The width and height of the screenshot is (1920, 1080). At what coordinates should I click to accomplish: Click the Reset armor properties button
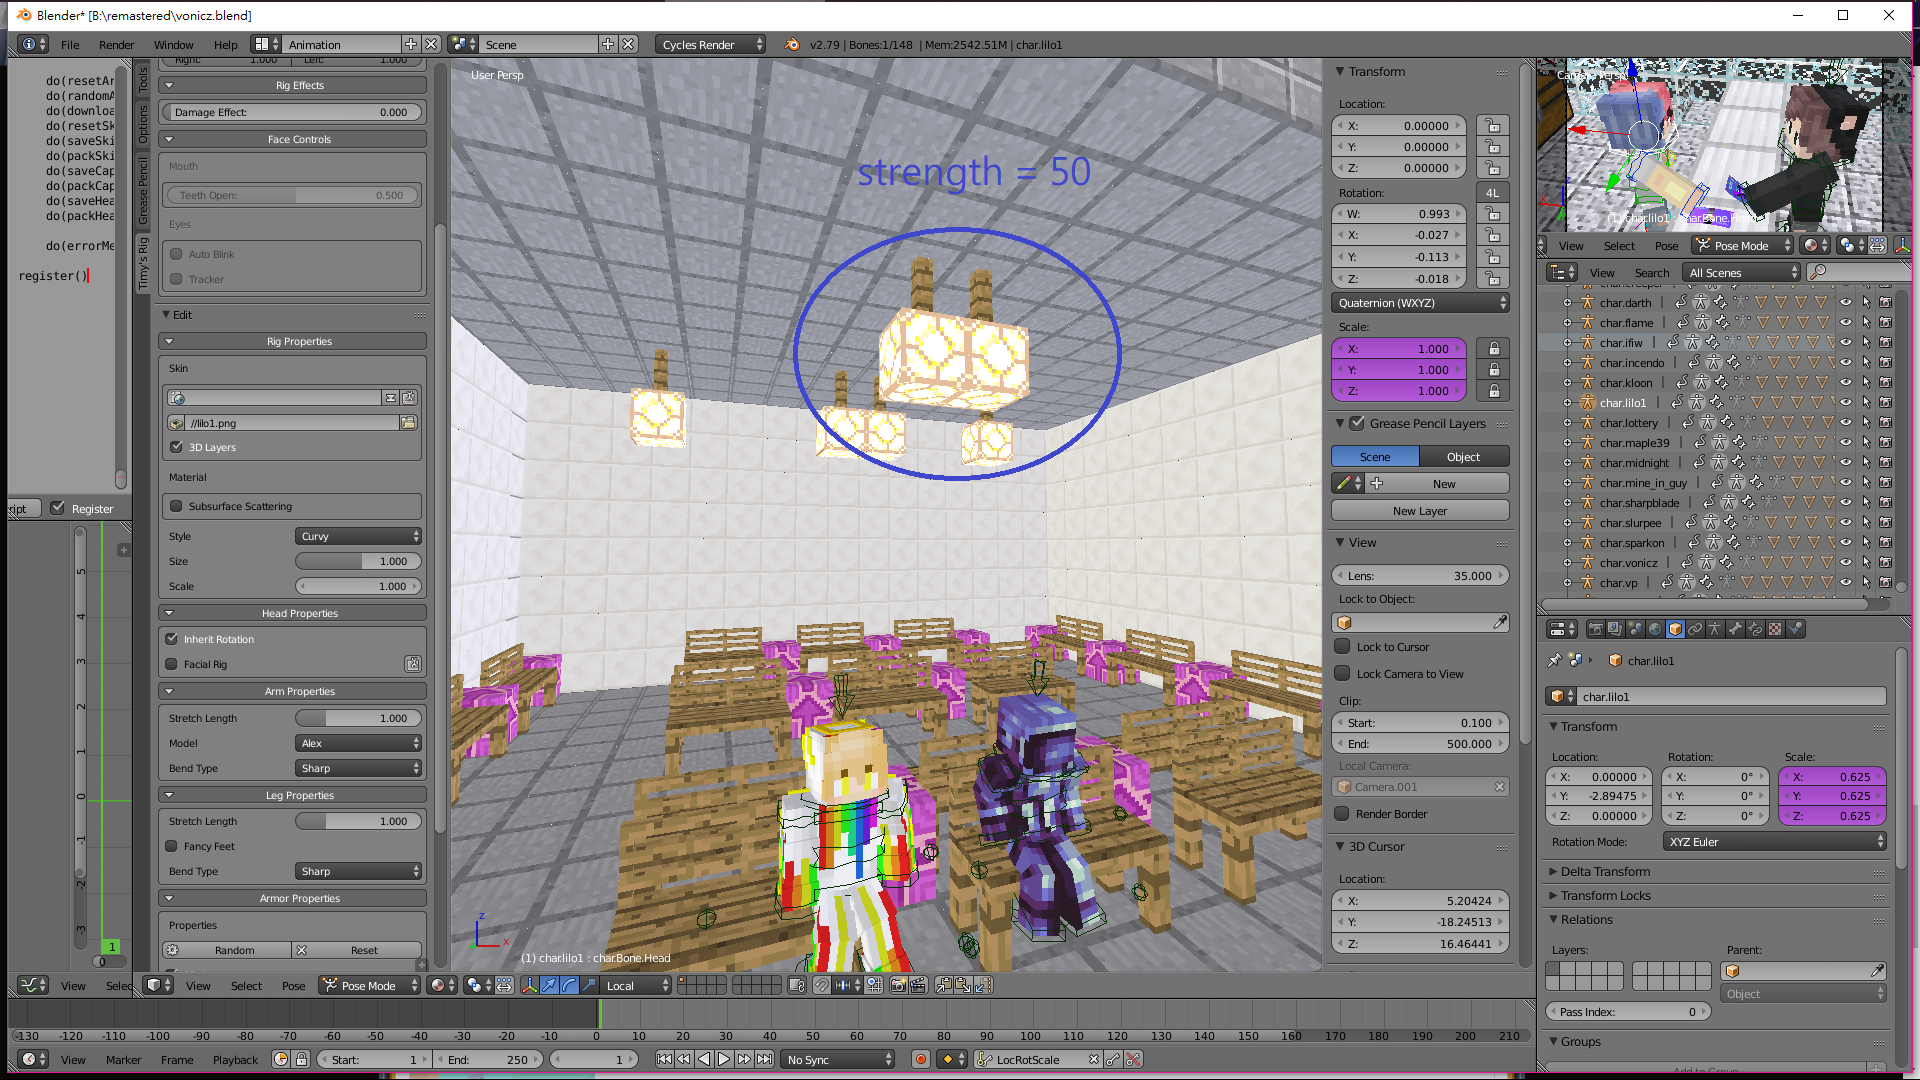(357, 950)
